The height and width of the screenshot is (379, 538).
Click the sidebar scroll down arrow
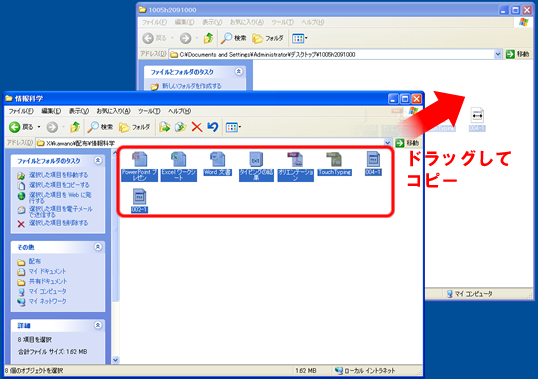click(116, 360)
